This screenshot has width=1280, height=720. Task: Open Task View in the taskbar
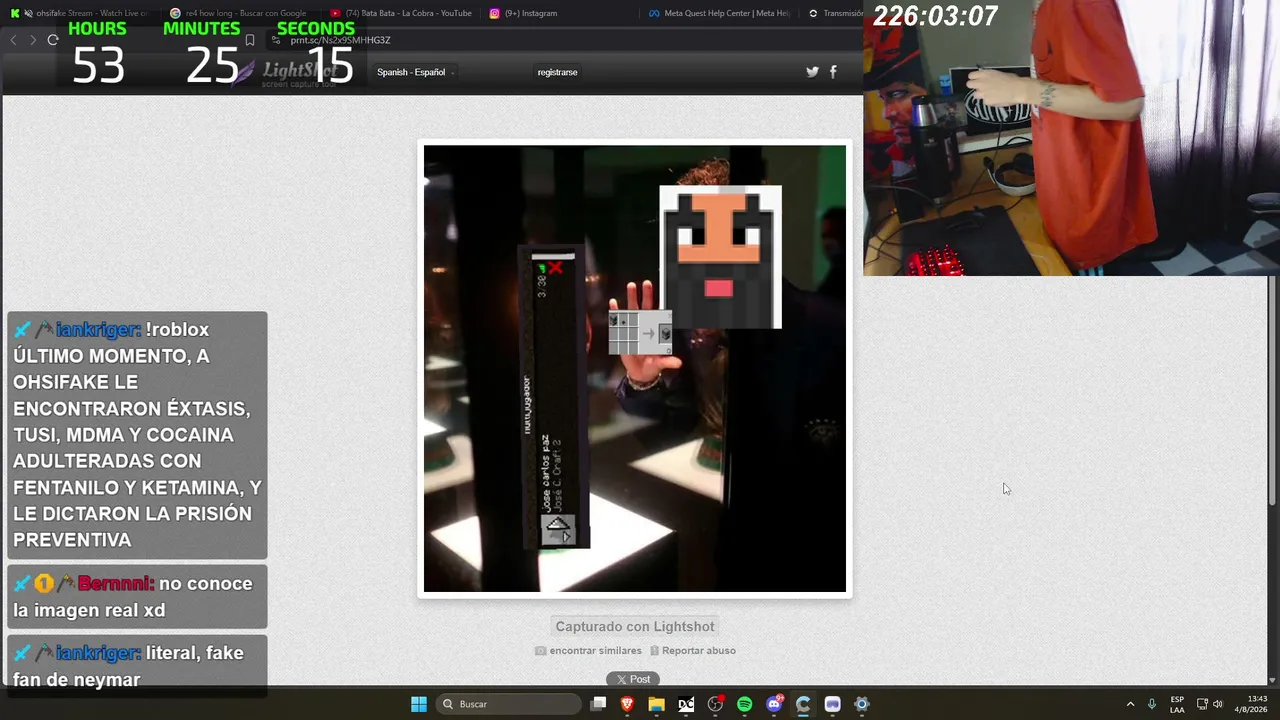point(598,704)
